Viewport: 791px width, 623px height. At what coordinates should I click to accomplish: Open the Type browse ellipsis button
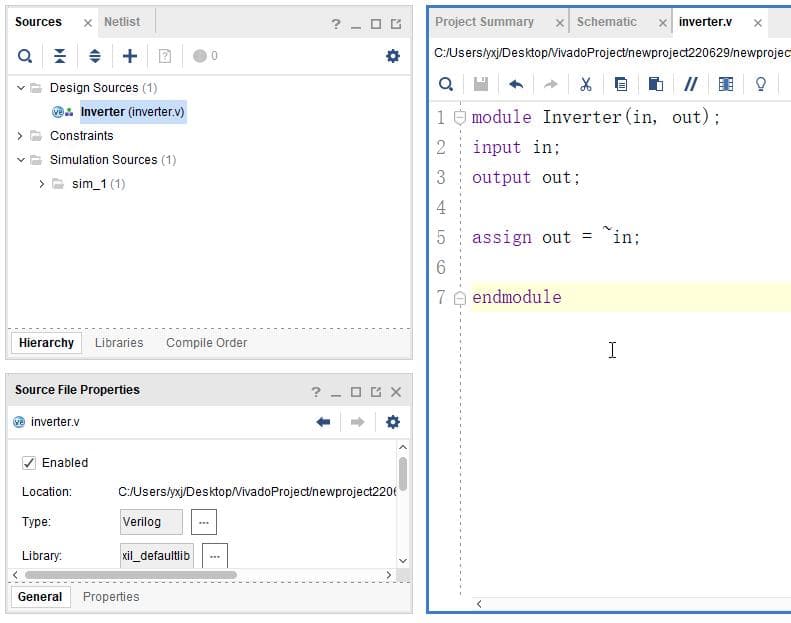pyautogui.click(x=204, y=522)
